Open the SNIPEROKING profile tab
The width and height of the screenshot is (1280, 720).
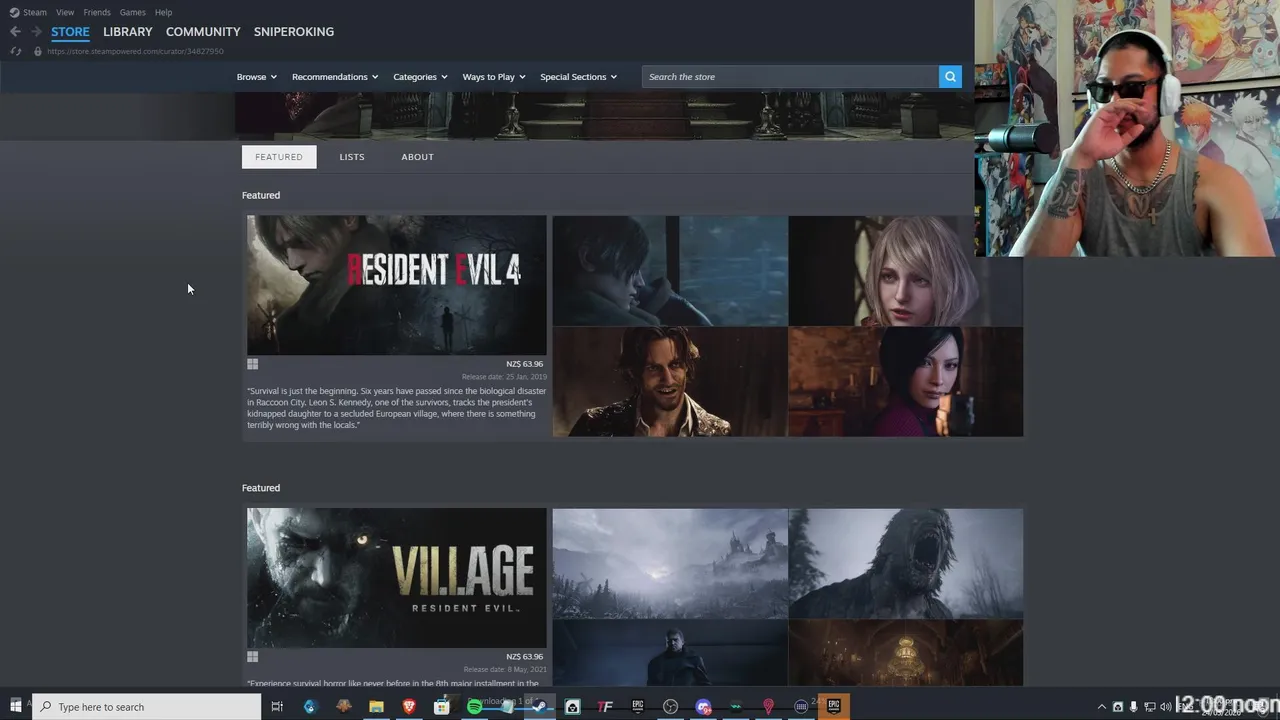pyautogui.click(x=294, y=32)
